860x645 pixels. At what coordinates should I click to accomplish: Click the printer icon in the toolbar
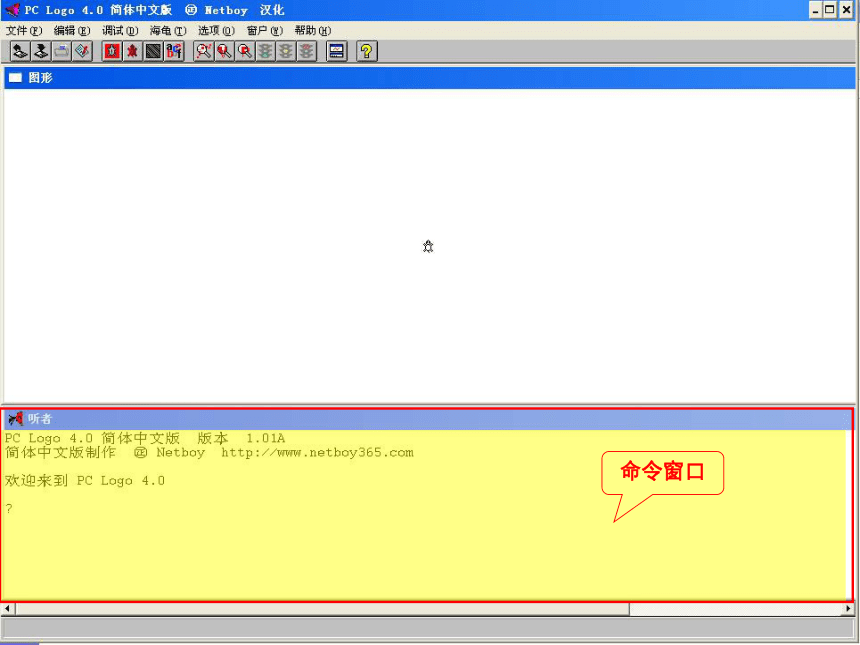coord(61,52)
